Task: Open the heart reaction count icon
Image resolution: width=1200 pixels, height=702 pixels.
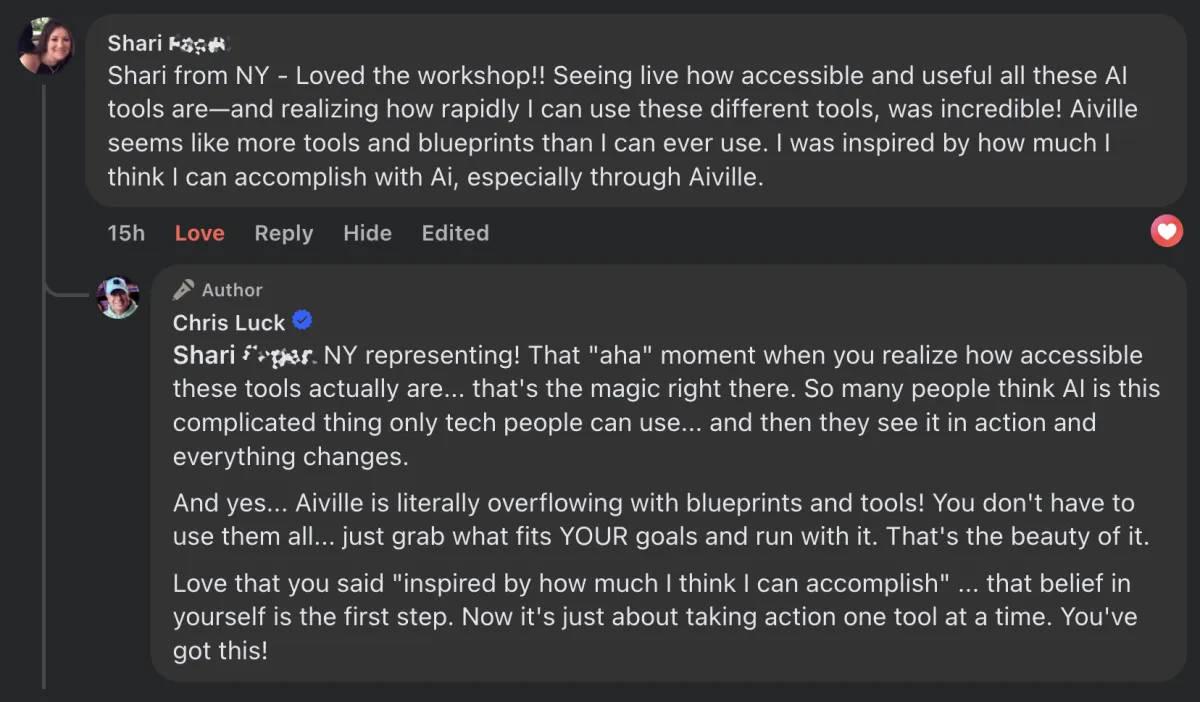Action: 1166,232
